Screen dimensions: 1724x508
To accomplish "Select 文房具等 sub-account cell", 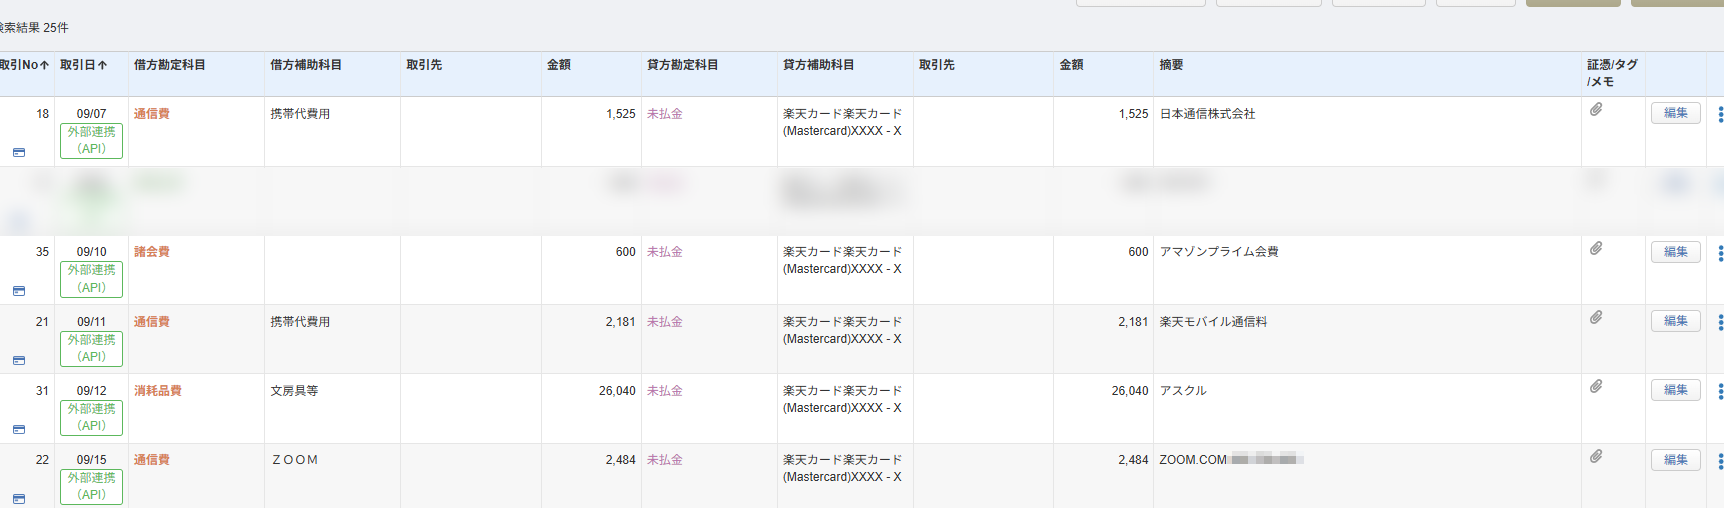I will pos(294,391).
